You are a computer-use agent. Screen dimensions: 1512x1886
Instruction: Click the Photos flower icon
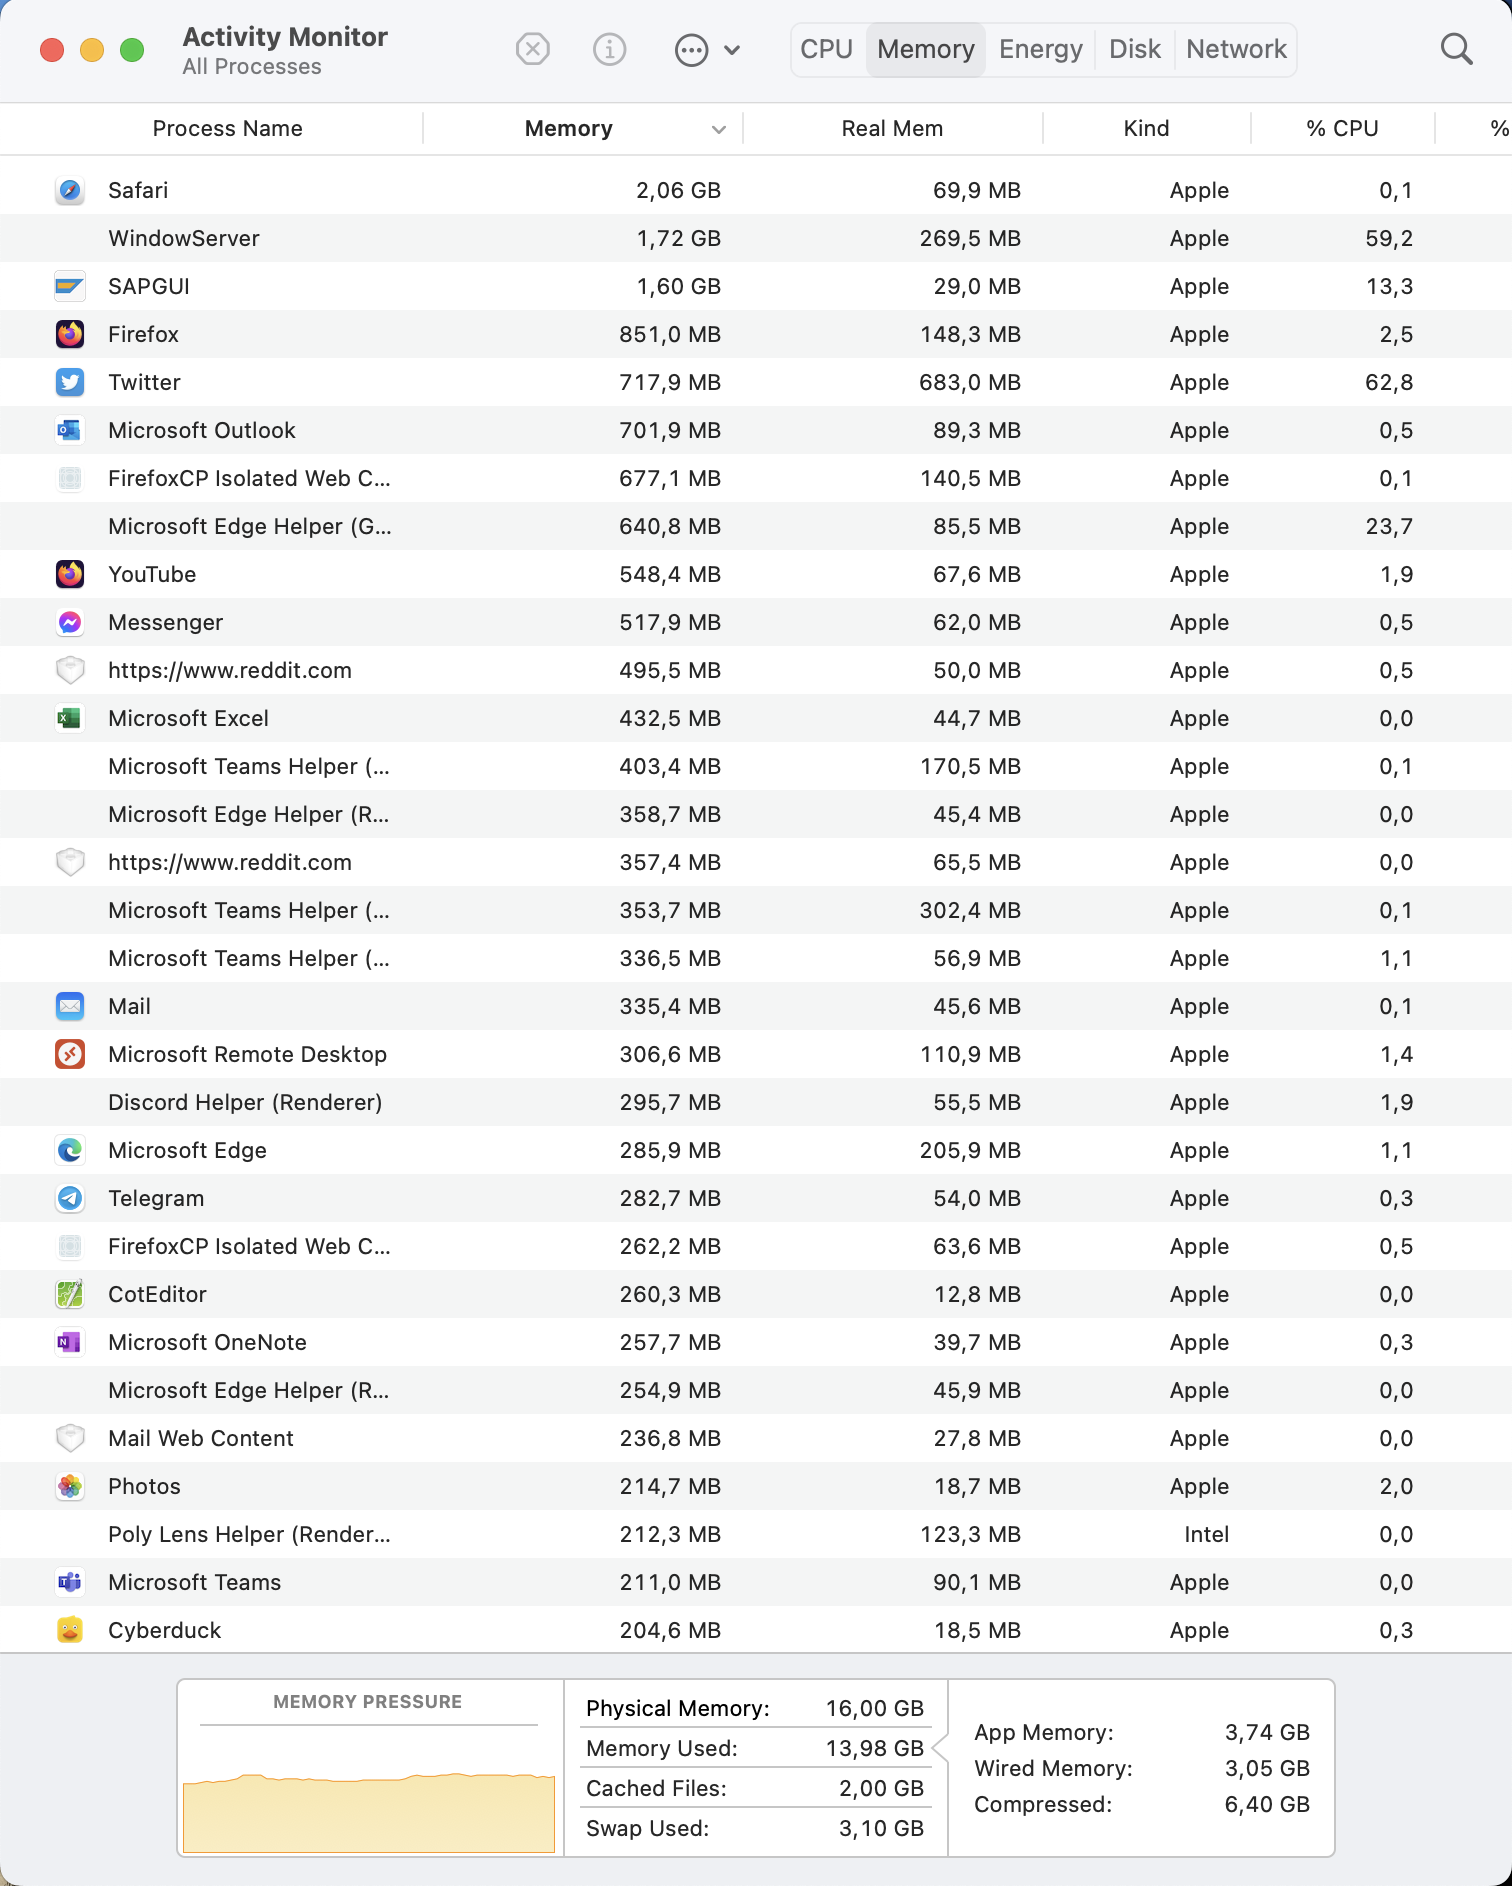[x=70, y=1486]
